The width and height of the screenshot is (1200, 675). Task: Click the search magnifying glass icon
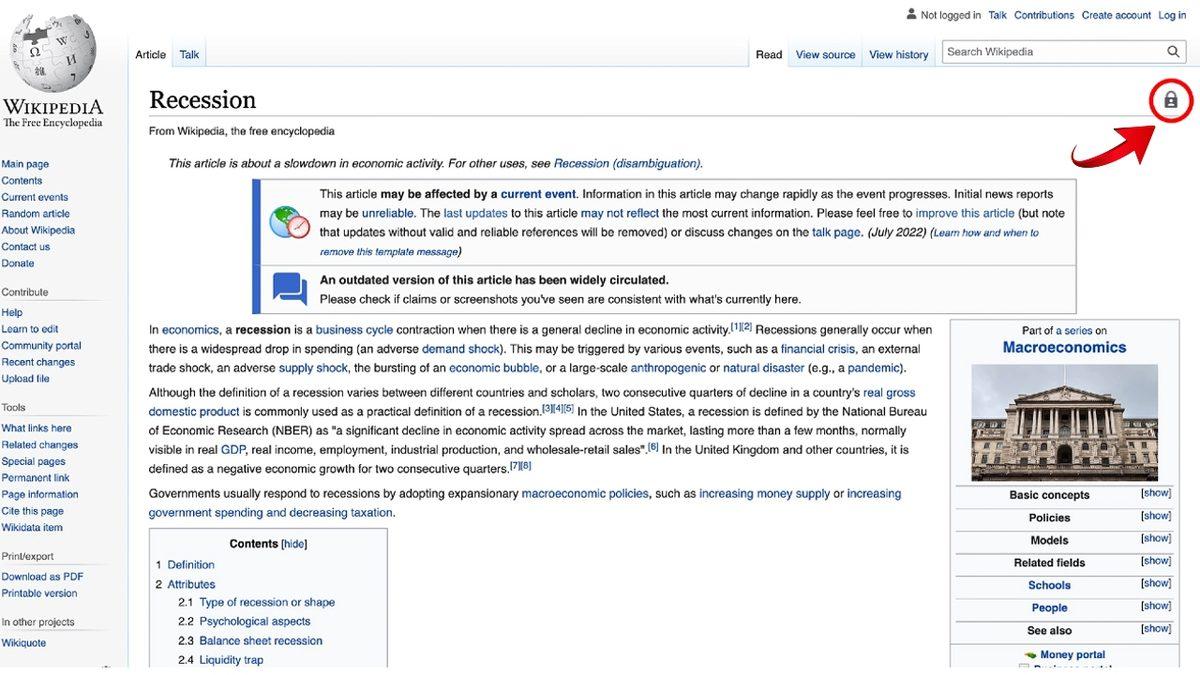1173,51
